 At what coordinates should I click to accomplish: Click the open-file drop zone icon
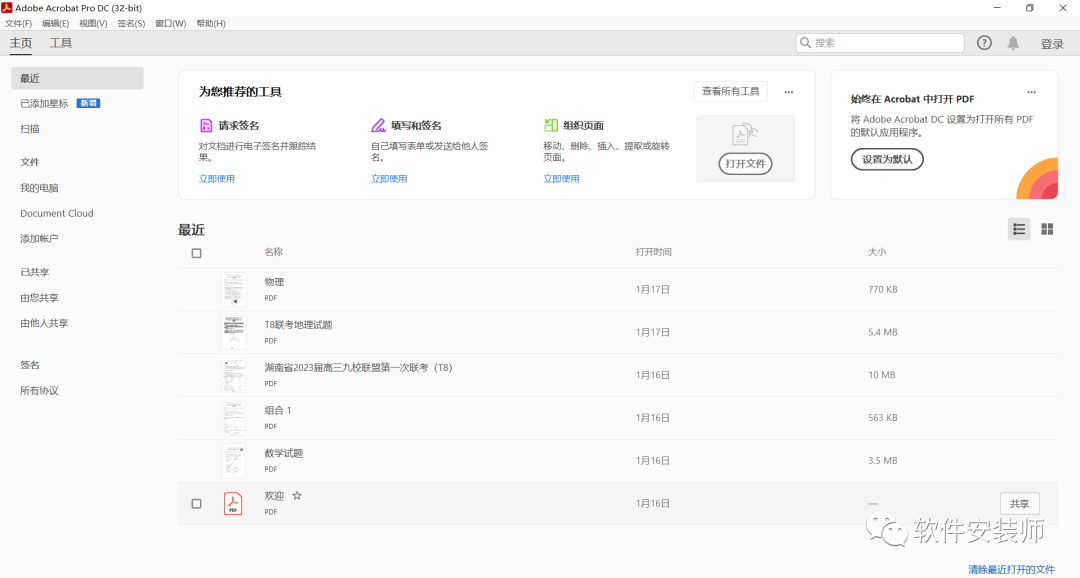tap(744, 134)
